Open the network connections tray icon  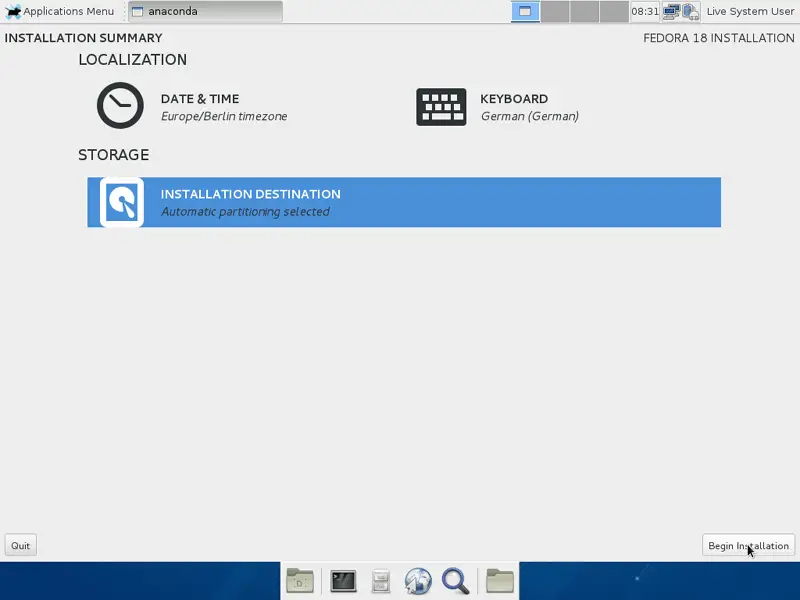click(x=671, y=11)
